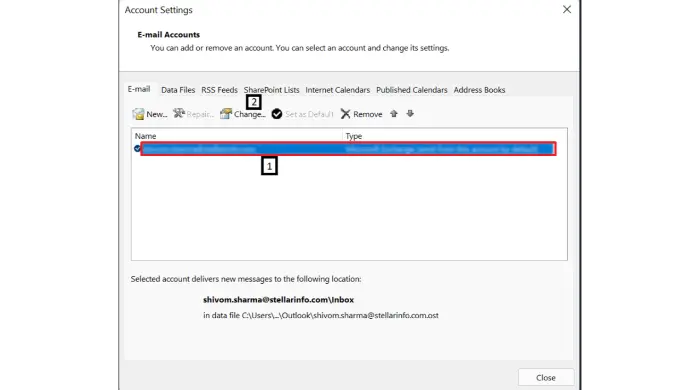This screenshot has width=700, height=390.
Task: Click the default account checkmark in list
Action: point(137,149)
